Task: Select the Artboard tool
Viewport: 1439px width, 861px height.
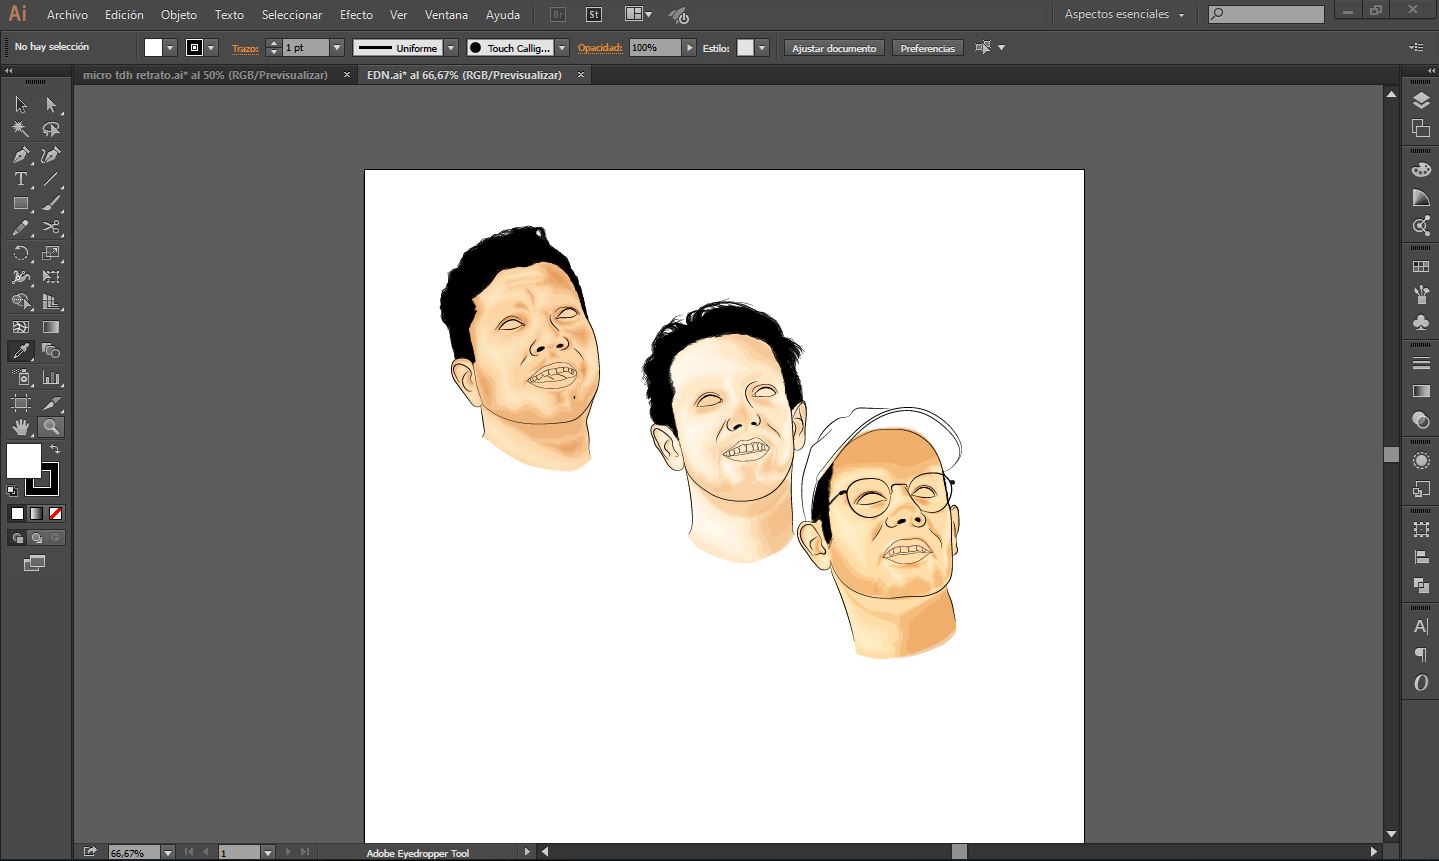Action: click(x=21, y=403)
